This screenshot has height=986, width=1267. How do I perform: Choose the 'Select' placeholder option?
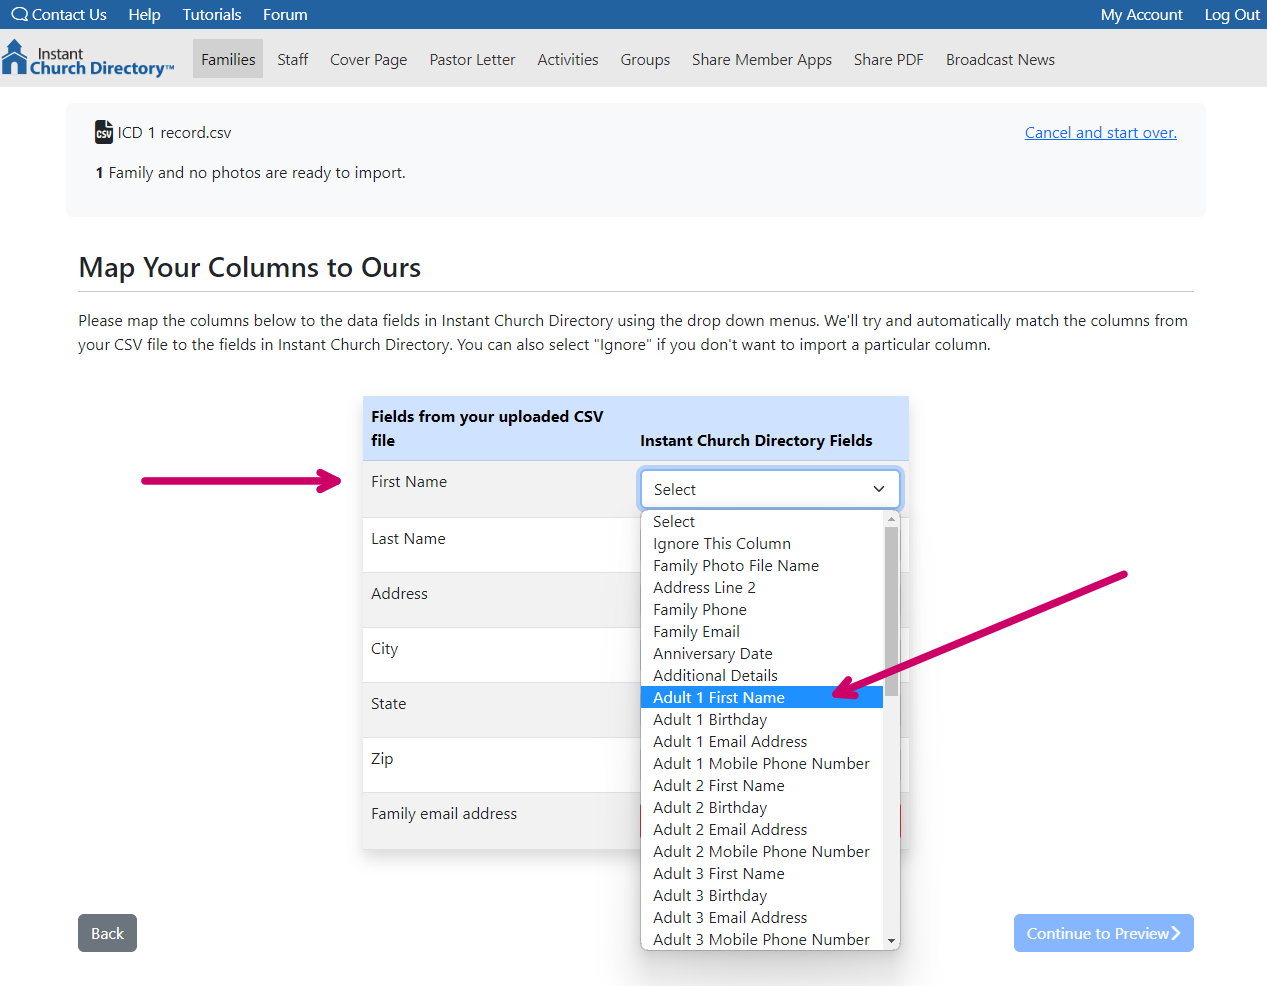[x=762, y=521]
